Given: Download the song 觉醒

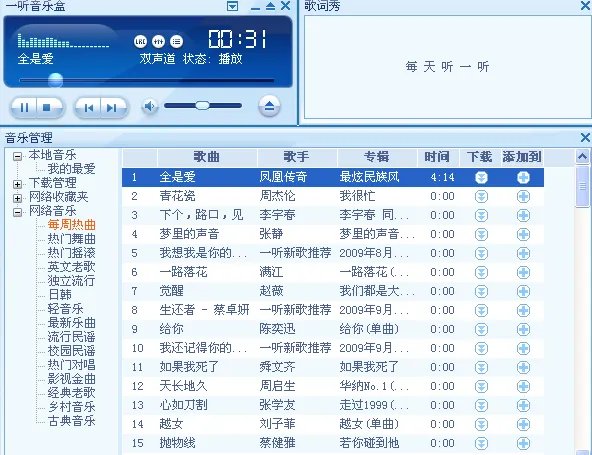Looking at the screenshot, I should tap(481, 291).
